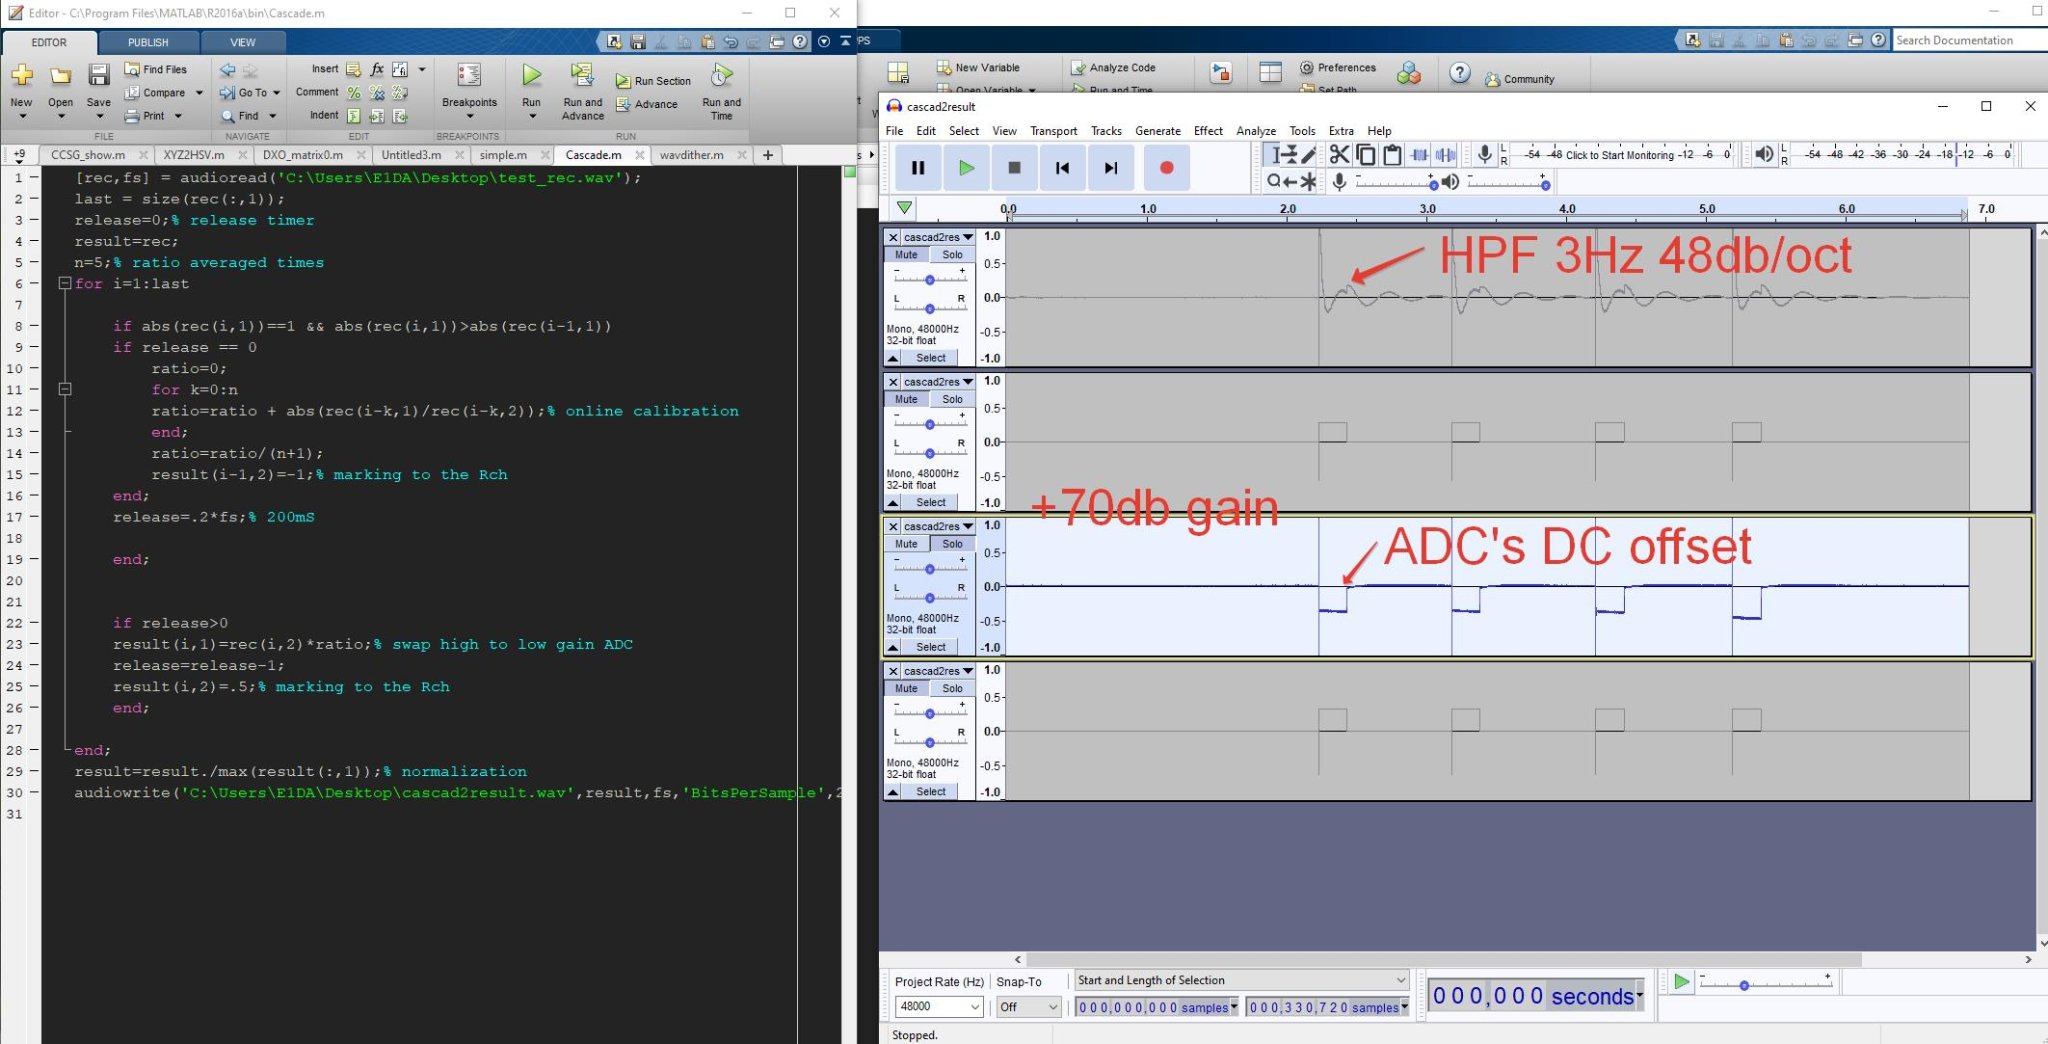Expand the Find dropdown in NAVIGATE group
The width and height of the screenshot is (2048, 1044).
pyautogui.click(x=272, y=116)
